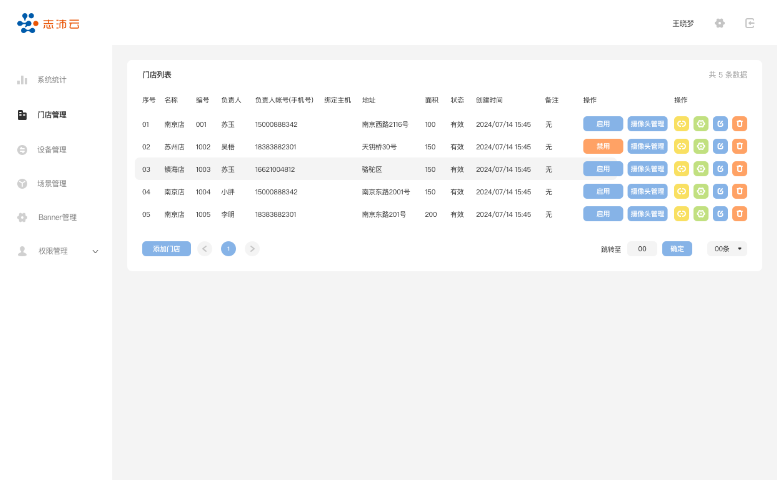Open 摄像头管理 for row 01
The image size is (777, 480).
[647, 124]
